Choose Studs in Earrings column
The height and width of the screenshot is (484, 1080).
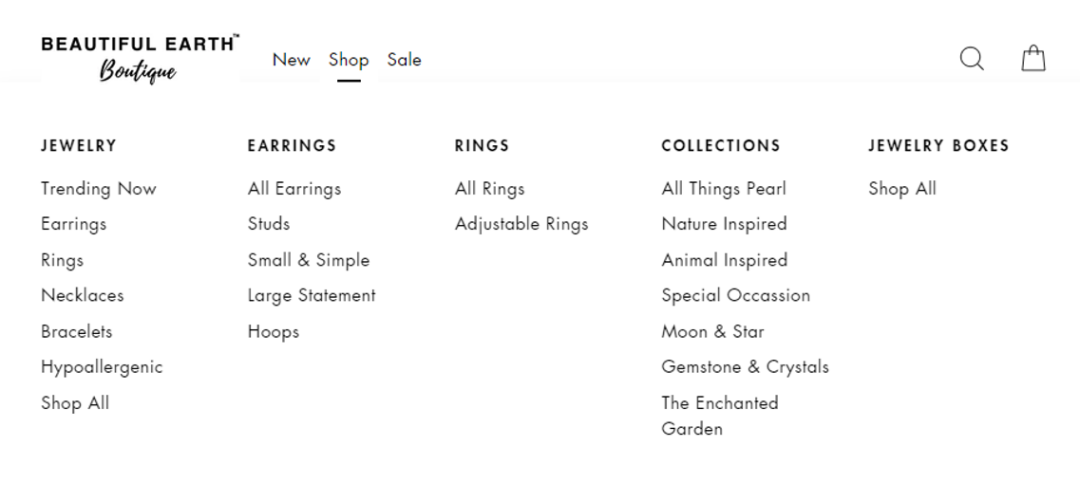(269, 224)
